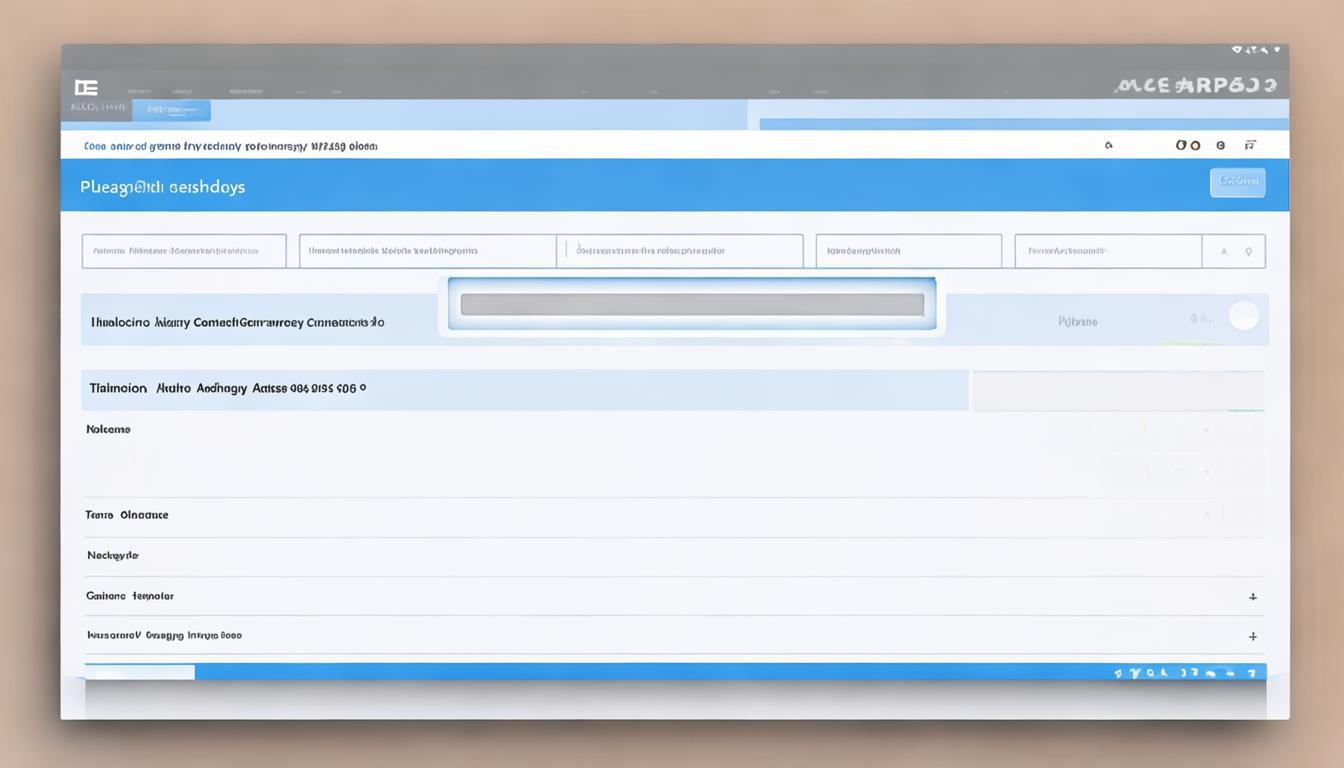Click the double-circle icon in white toolbar

(x=1188, y=145)
